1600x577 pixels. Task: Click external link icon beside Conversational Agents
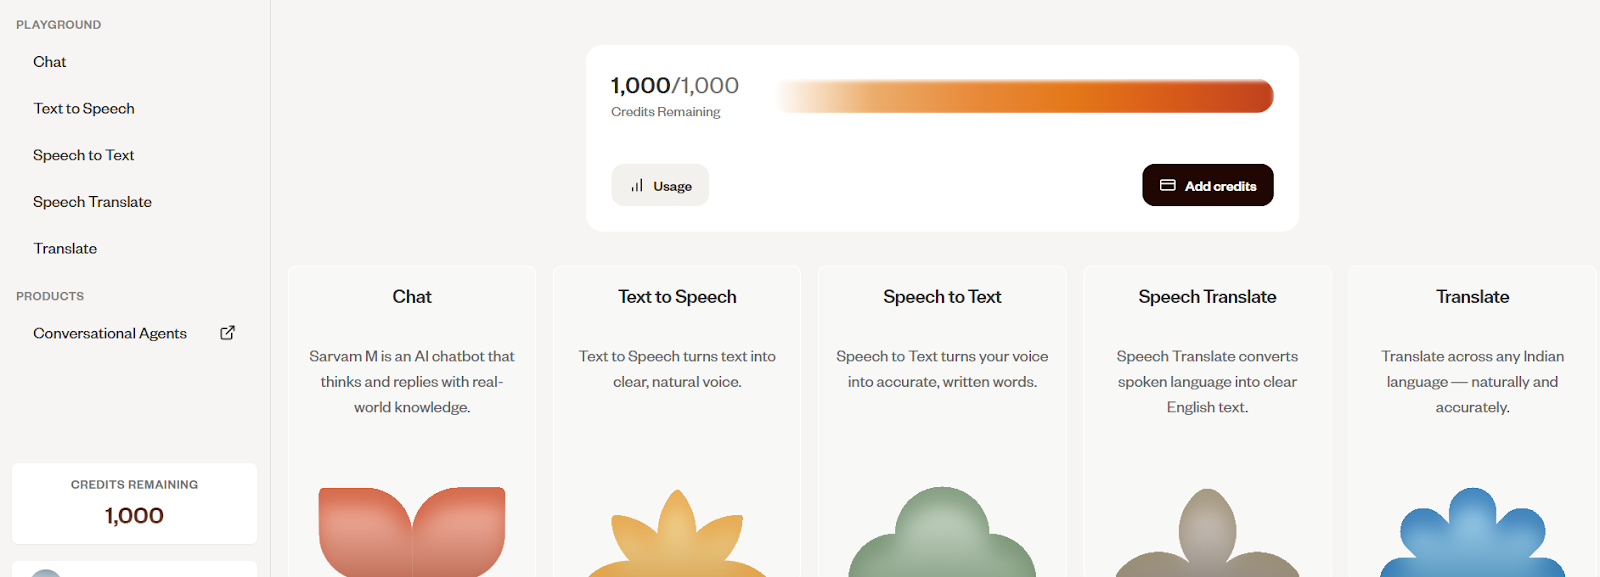coord(227,333)
